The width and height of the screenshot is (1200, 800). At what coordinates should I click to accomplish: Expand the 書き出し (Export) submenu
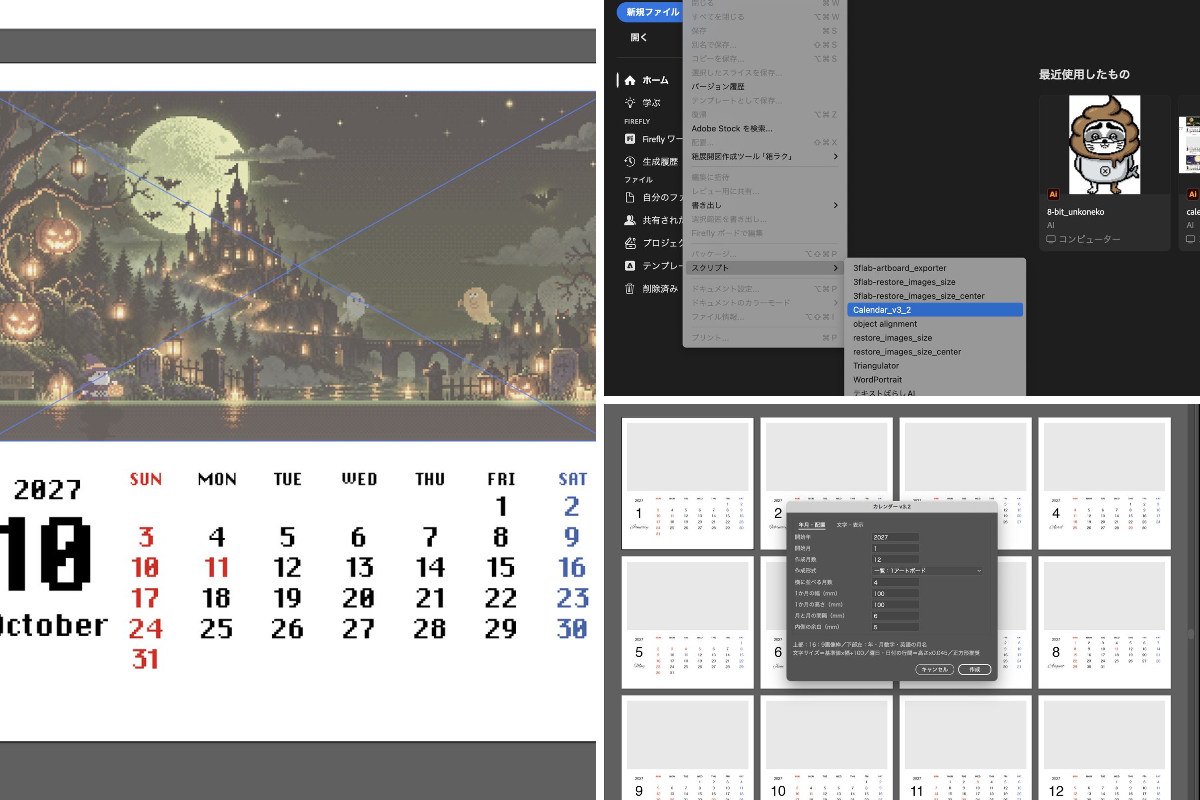[765, 205]
